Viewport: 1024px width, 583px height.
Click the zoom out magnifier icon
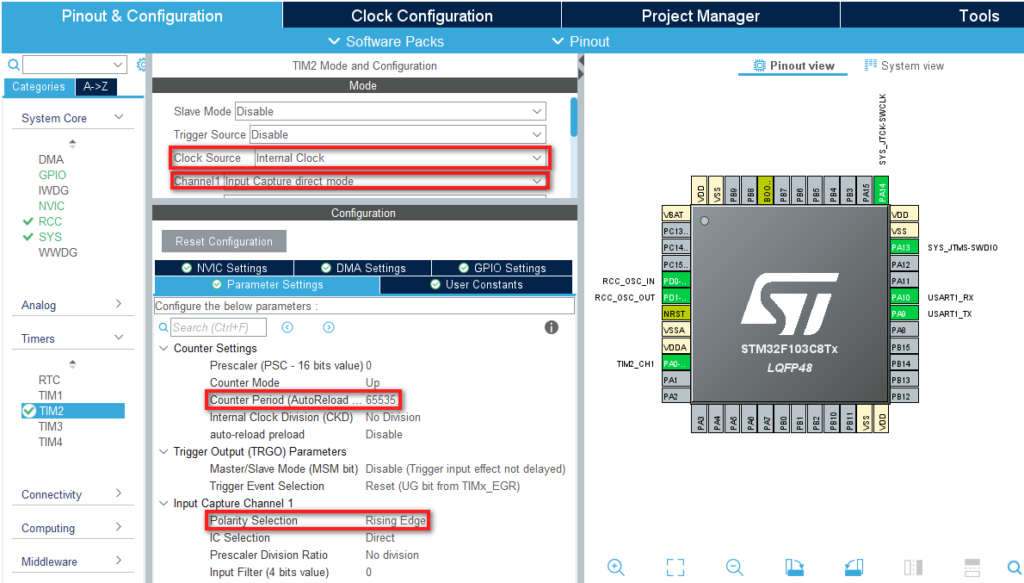735,567
